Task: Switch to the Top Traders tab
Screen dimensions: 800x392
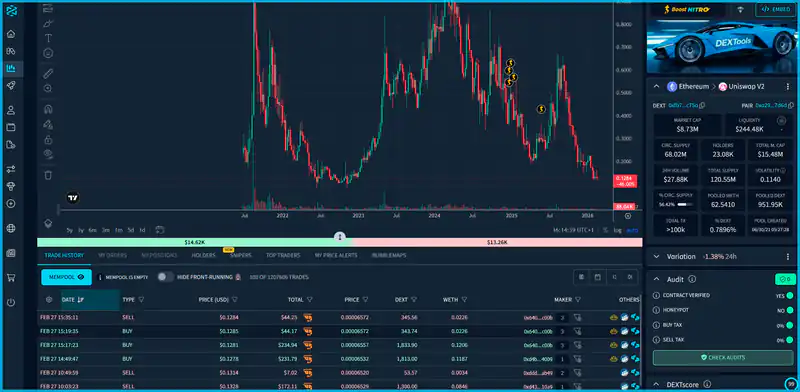Action: [283, 255]
